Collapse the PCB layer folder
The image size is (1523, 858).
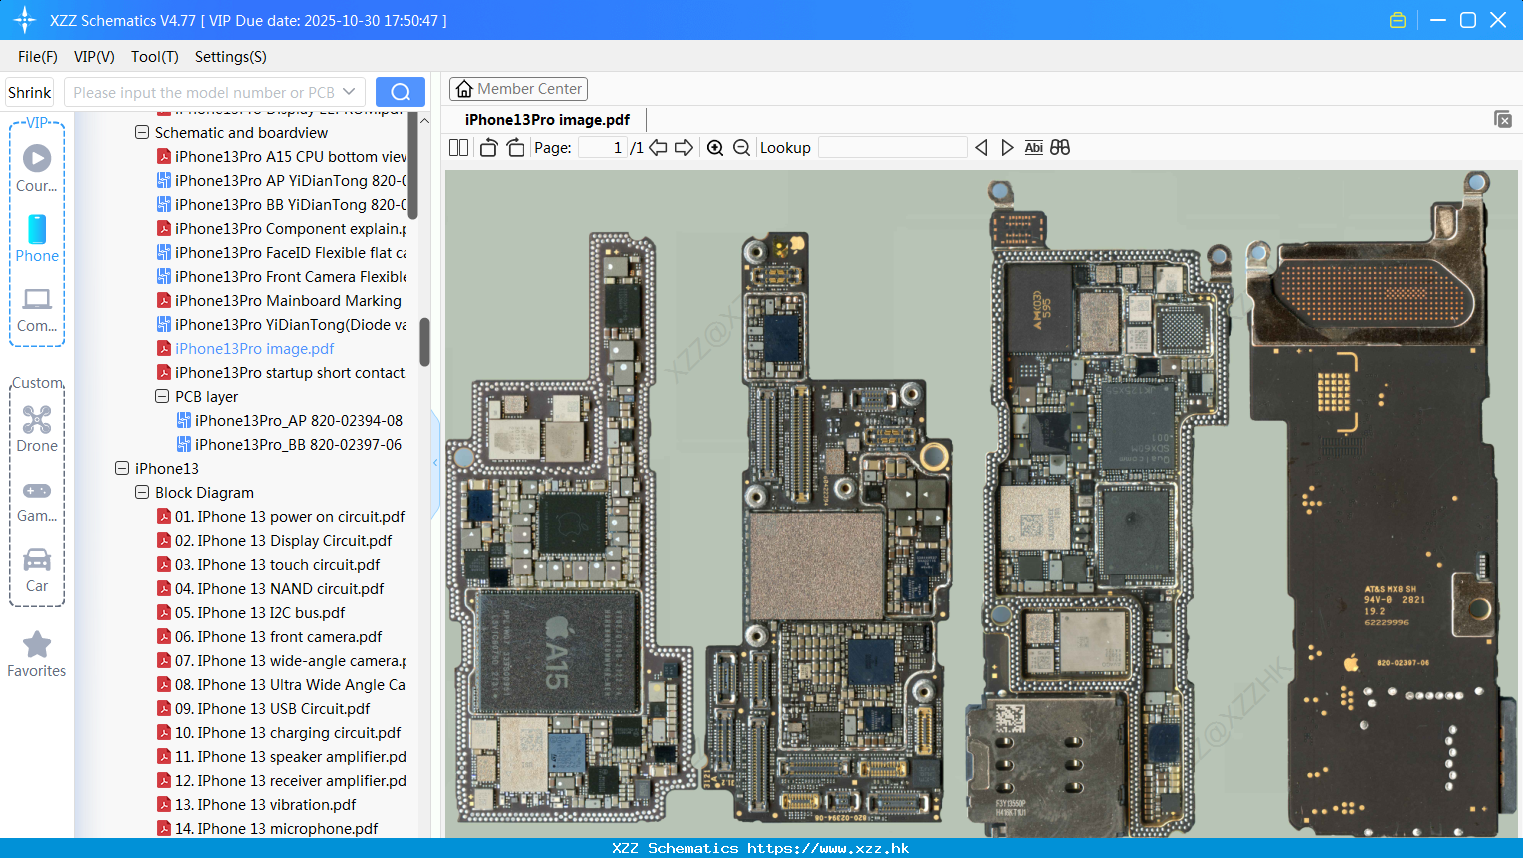[162, 396]
